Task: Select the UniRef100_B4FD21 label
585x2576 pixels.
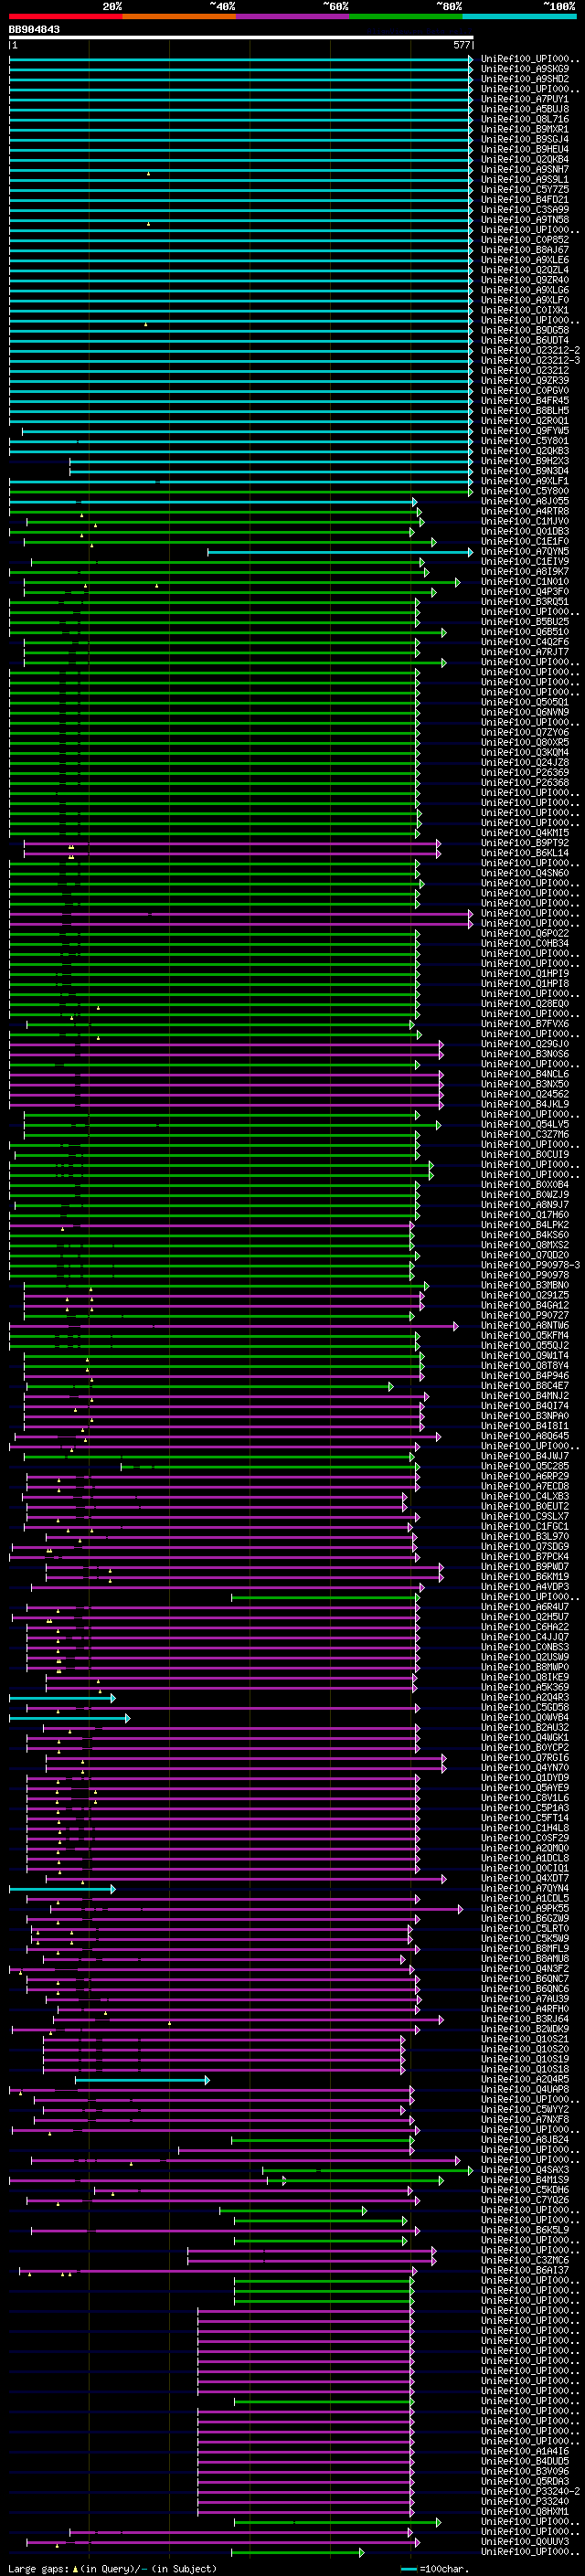Action: (524, 199)
